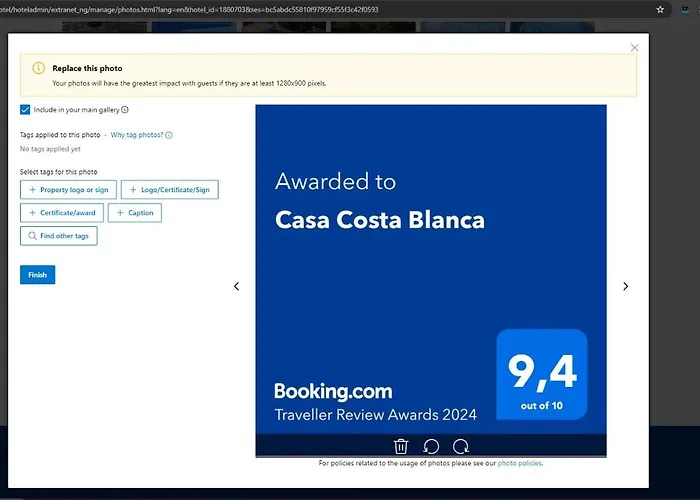Screen dimensions: 700x500
Task: Click the 'No tags applied yet' text
Action: tap(50, 149)
